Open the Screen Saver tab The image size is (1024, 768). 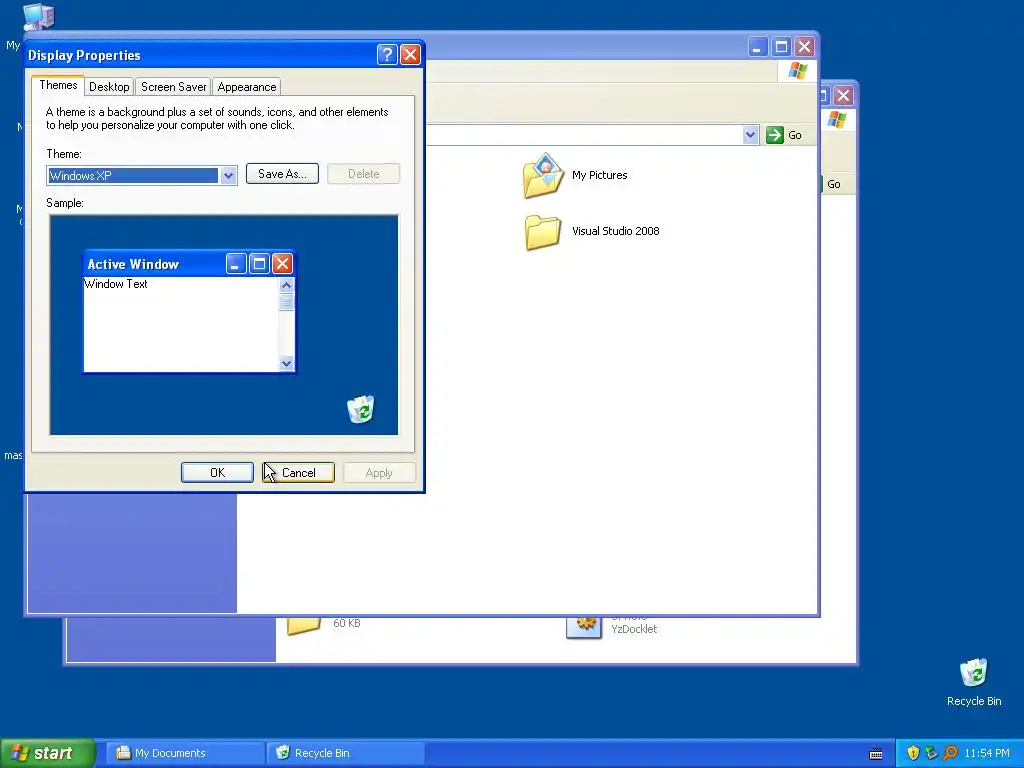[173, 87]
